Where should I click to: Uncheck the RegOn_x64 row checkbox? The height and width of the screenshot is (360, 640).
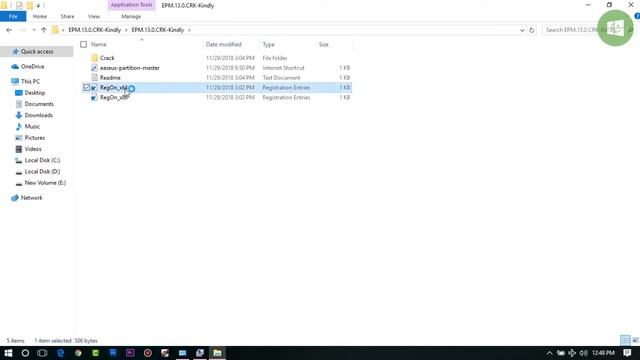coord(87,87)
